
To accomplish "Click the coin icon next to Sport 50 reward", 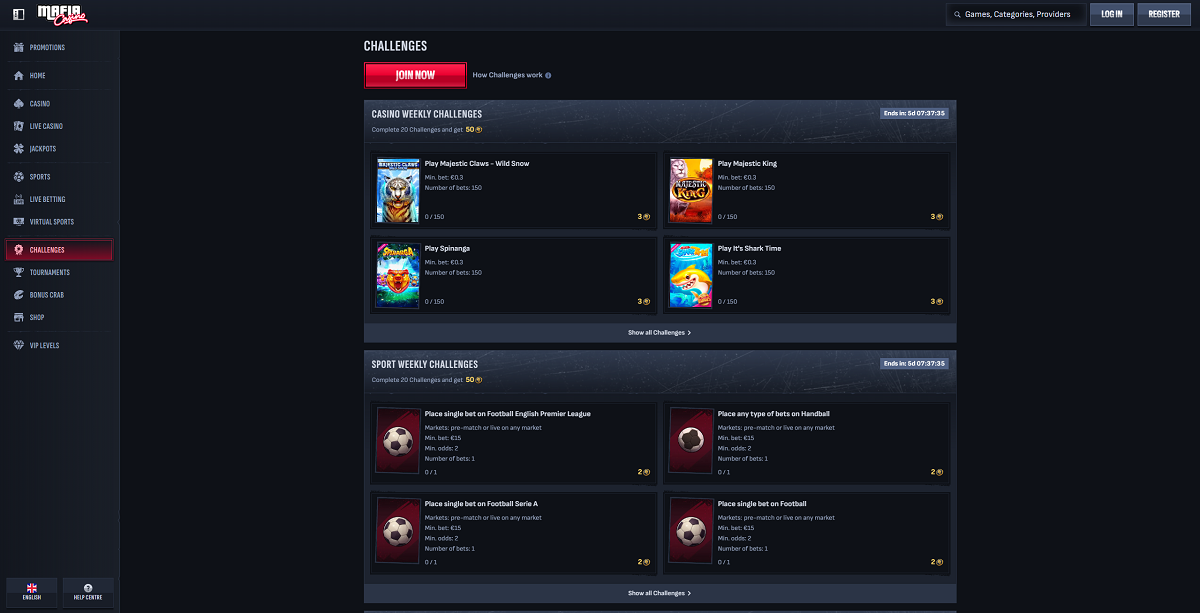I will (479, 379).
